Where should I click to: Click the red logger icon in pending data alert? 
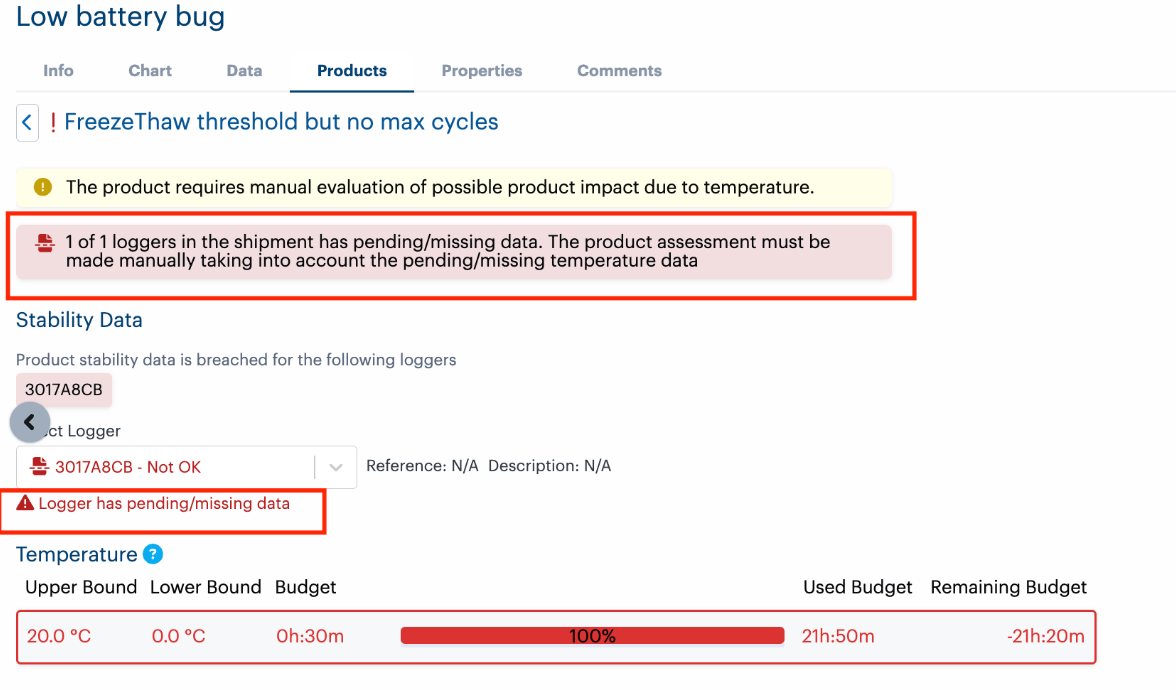click(x=45, y=243)
